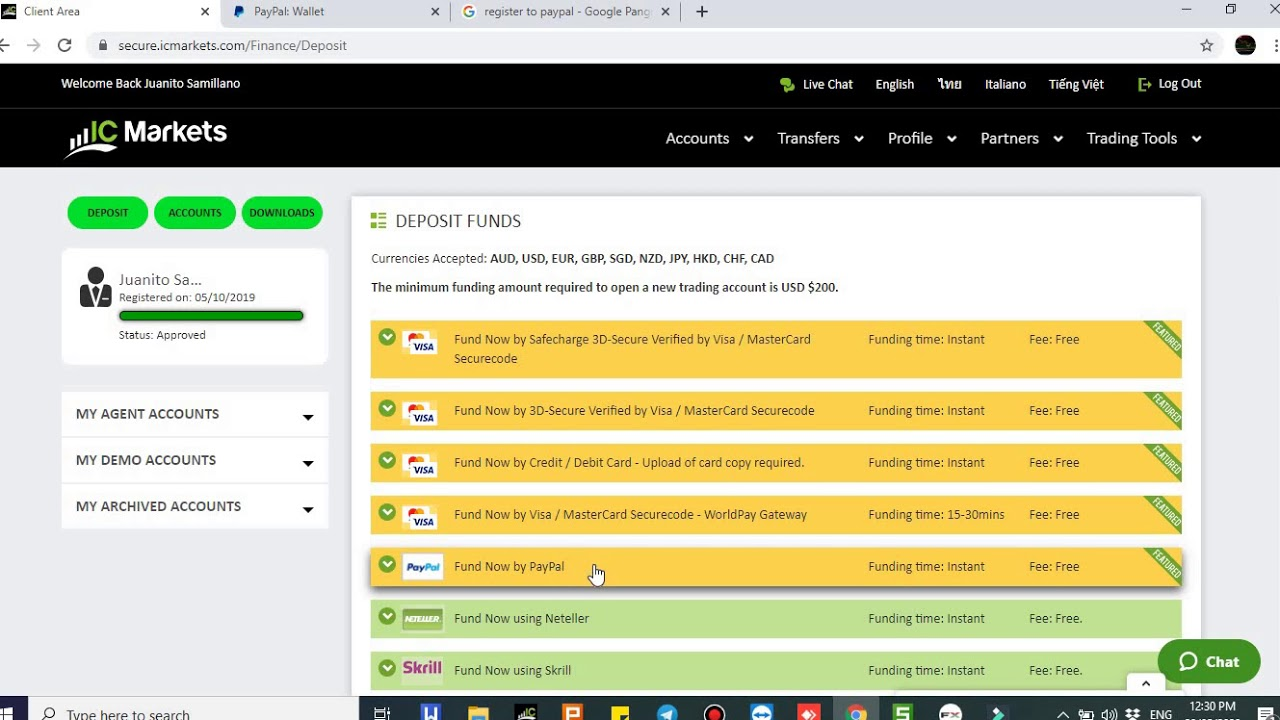1280x720 pixels.
Task: Open the Profile menu
Action: [x=922, y=138]
